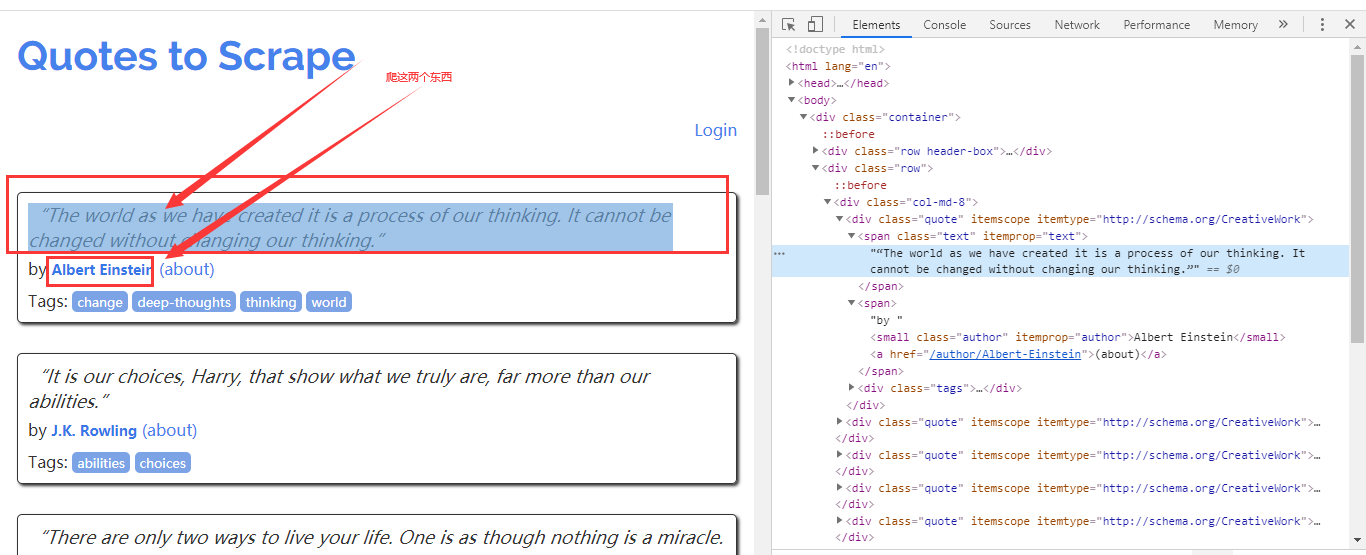1366x555 pixels.
Task: Collapse the div class="col-md-8" node
Action: (828, 202)
